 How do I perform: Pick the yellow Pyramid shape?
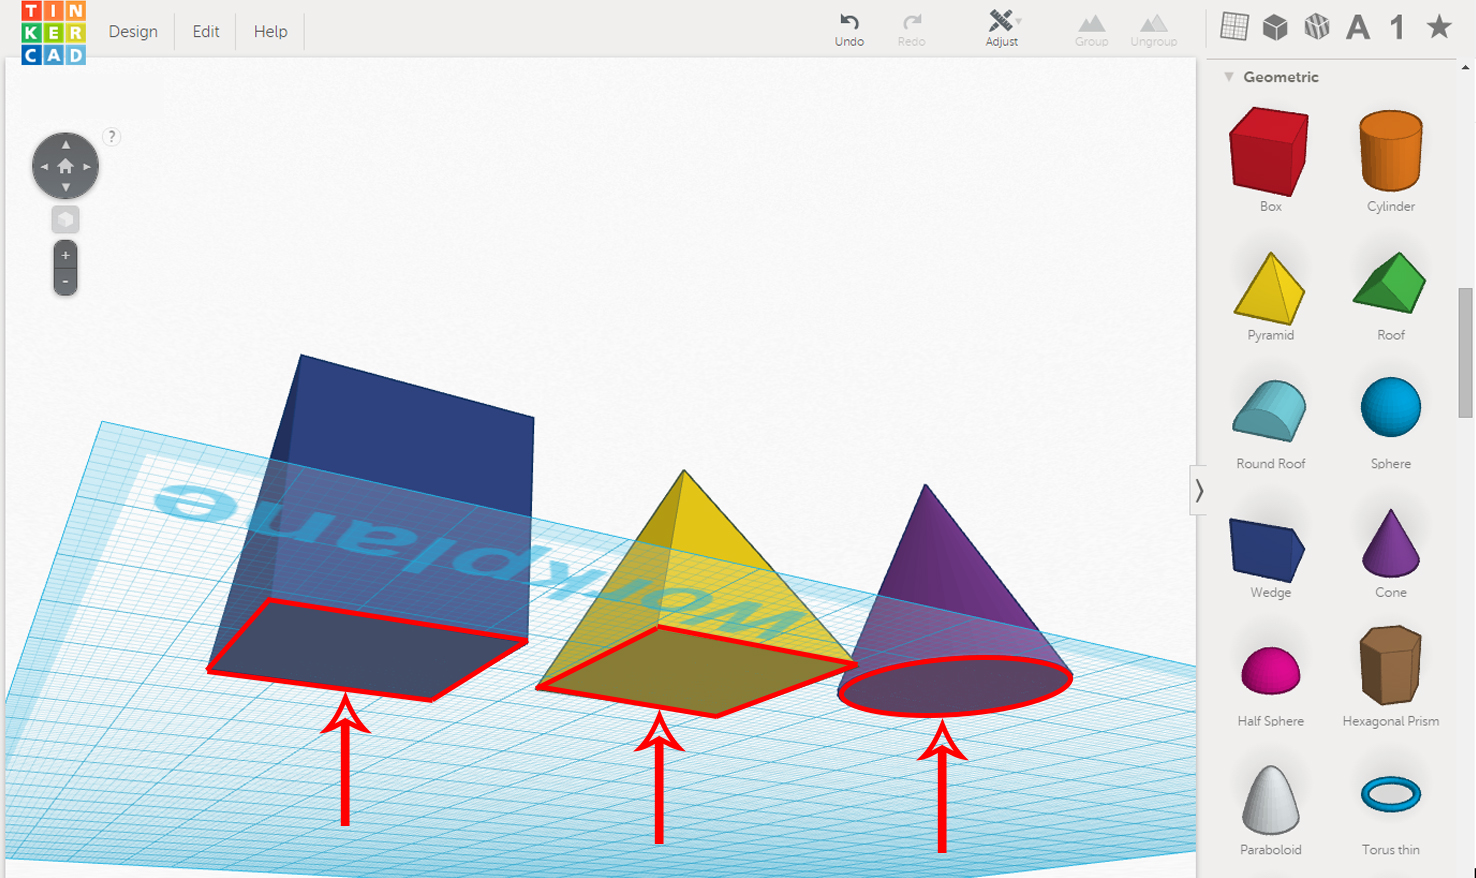click(x=1269, y=288)
